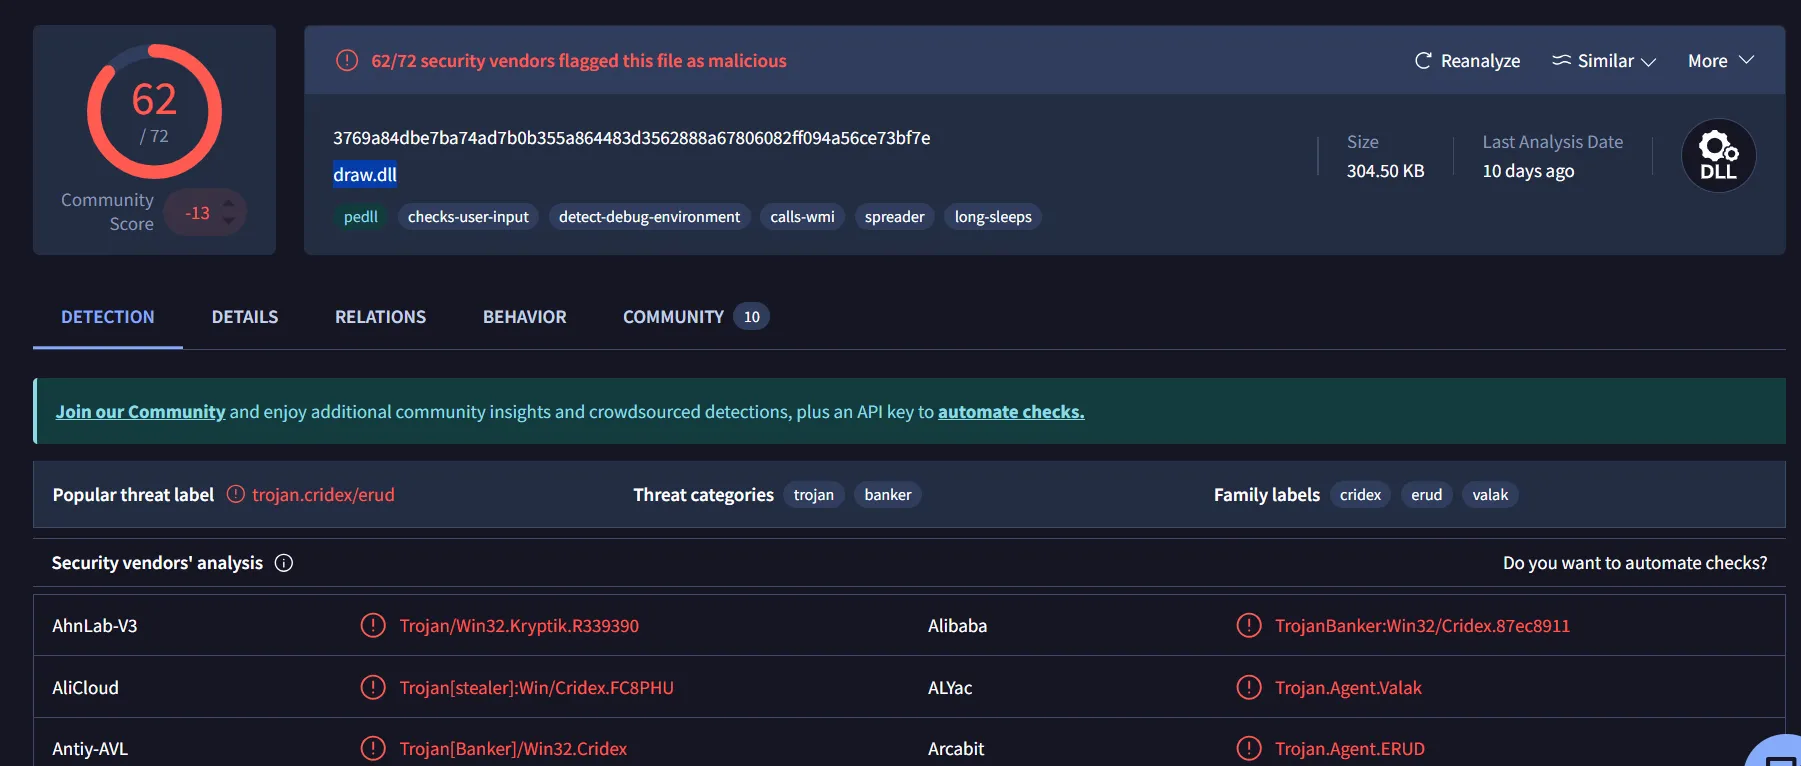Viewport: 1801px width, 766px height.
Task: Click the AhnLab-V3 vendor name
Action: click(95, 626)
